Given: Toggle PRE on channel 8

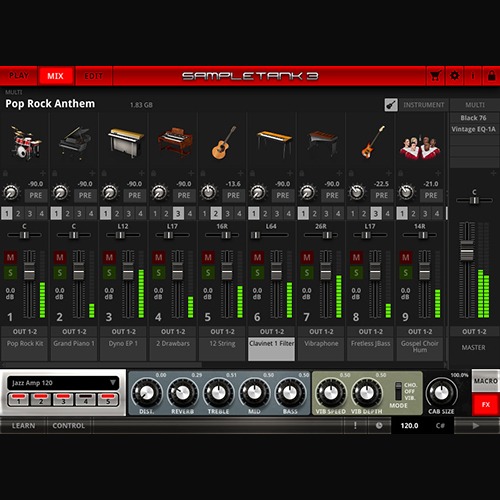Looking at the screenshot, I should click(382, 195).
